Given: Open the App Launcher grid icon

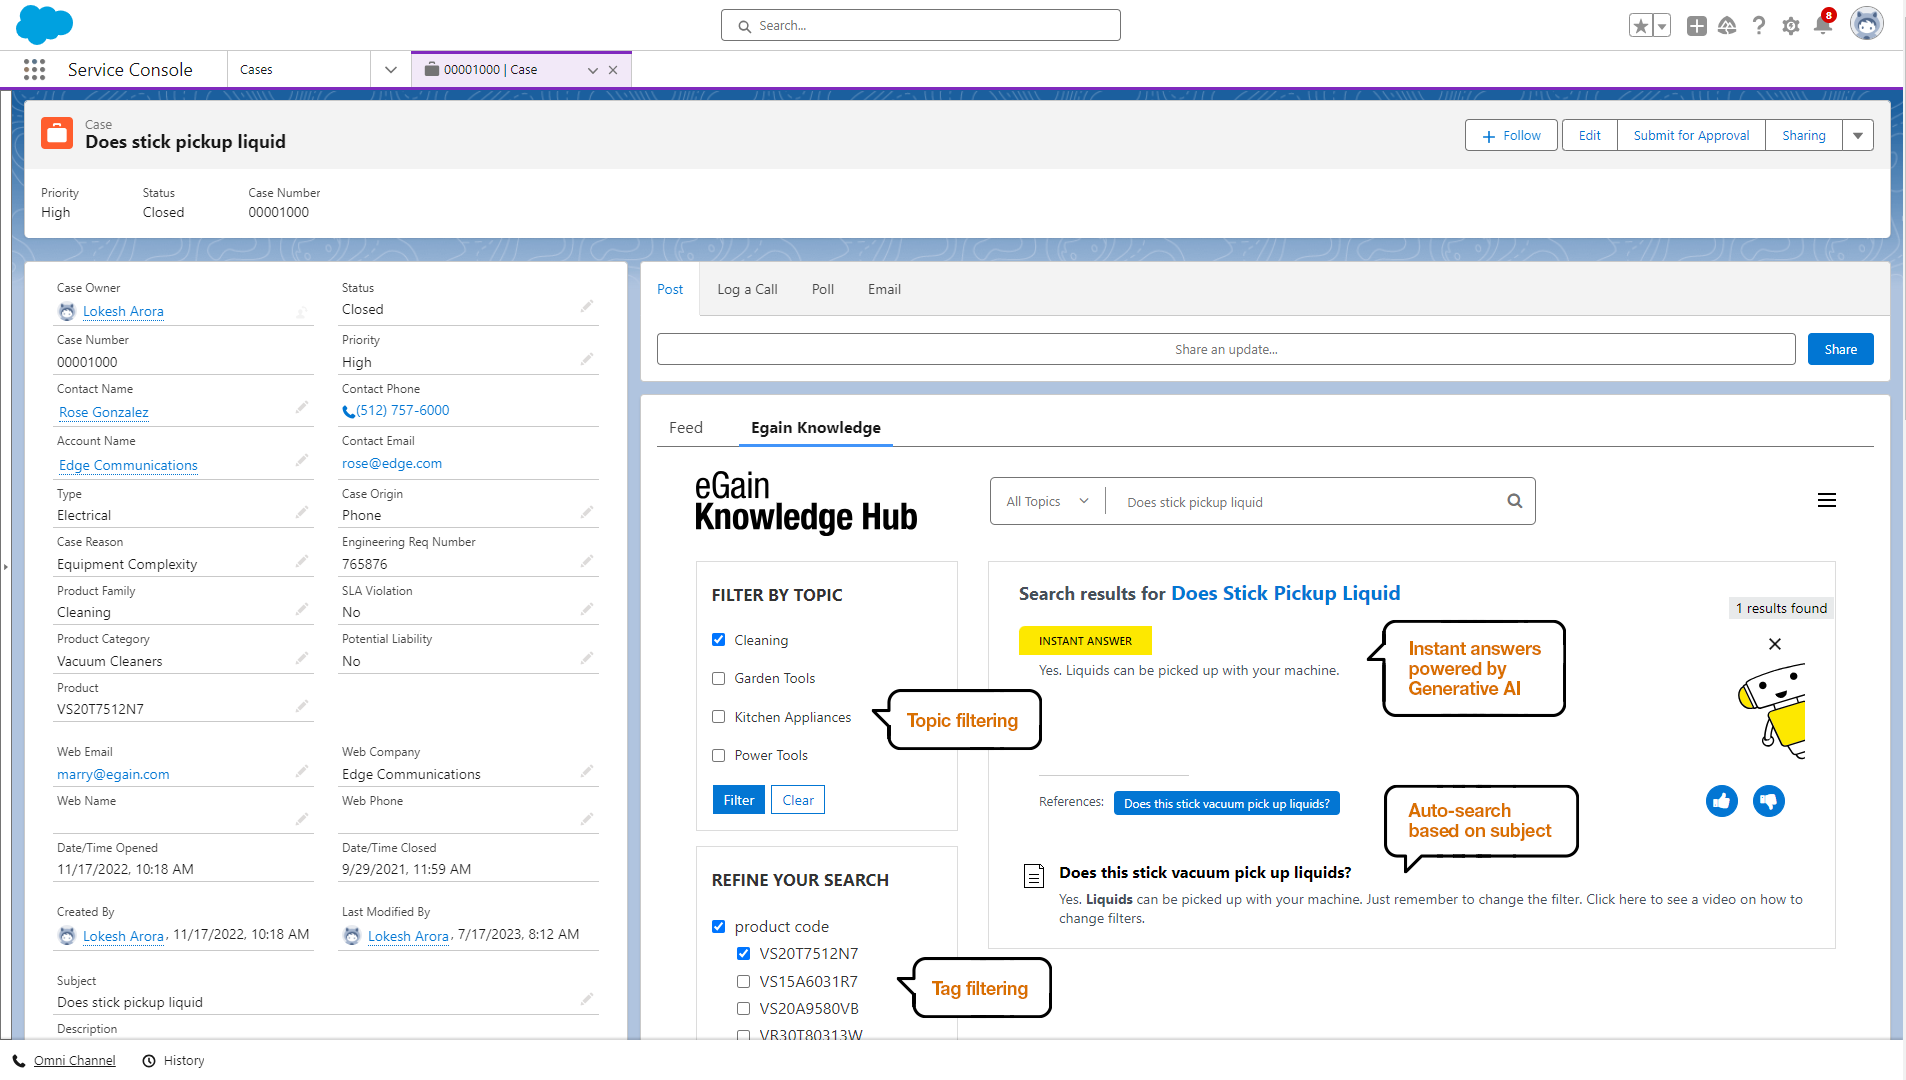Looking at the screenshot, I should point(34,69).
